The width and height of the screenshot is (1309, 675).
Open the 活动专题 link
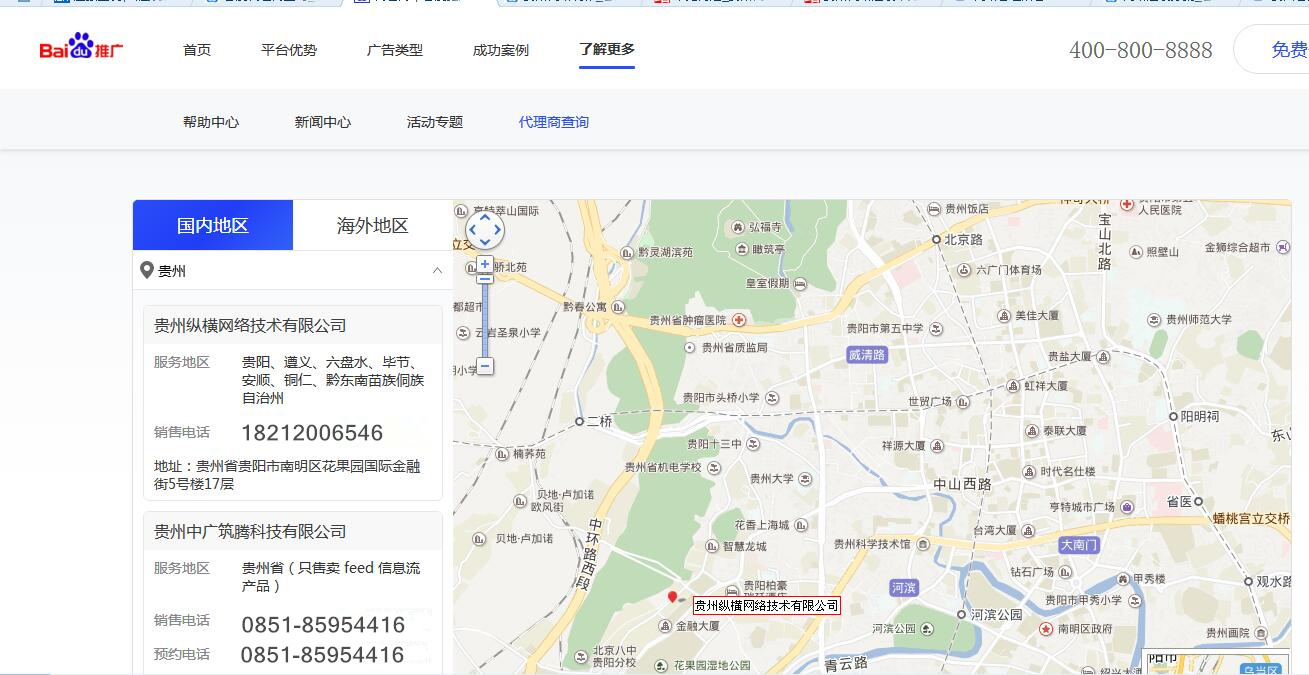[x=435, y=122]
